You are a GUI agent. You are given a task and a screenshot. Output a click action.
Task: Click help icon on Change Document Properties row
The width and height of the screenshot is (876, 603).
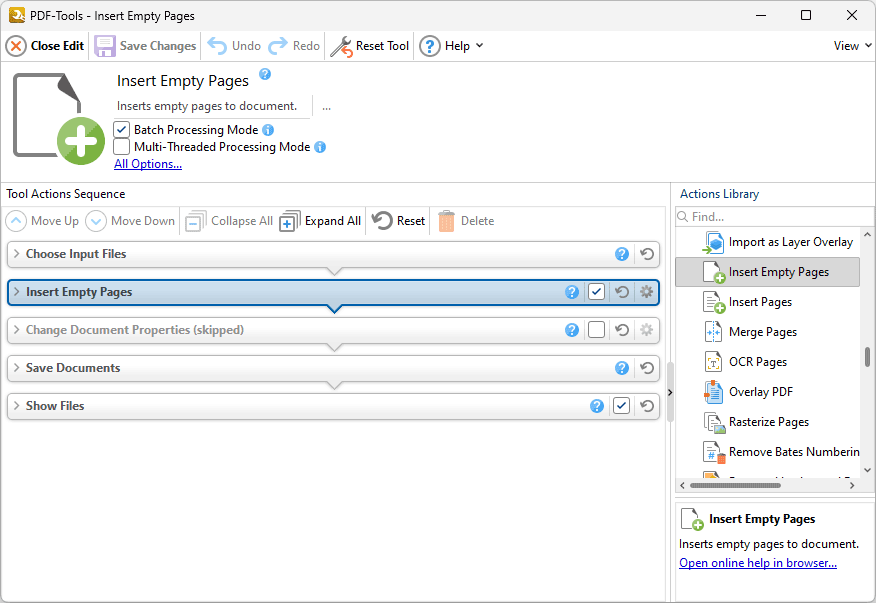(572, 330)
